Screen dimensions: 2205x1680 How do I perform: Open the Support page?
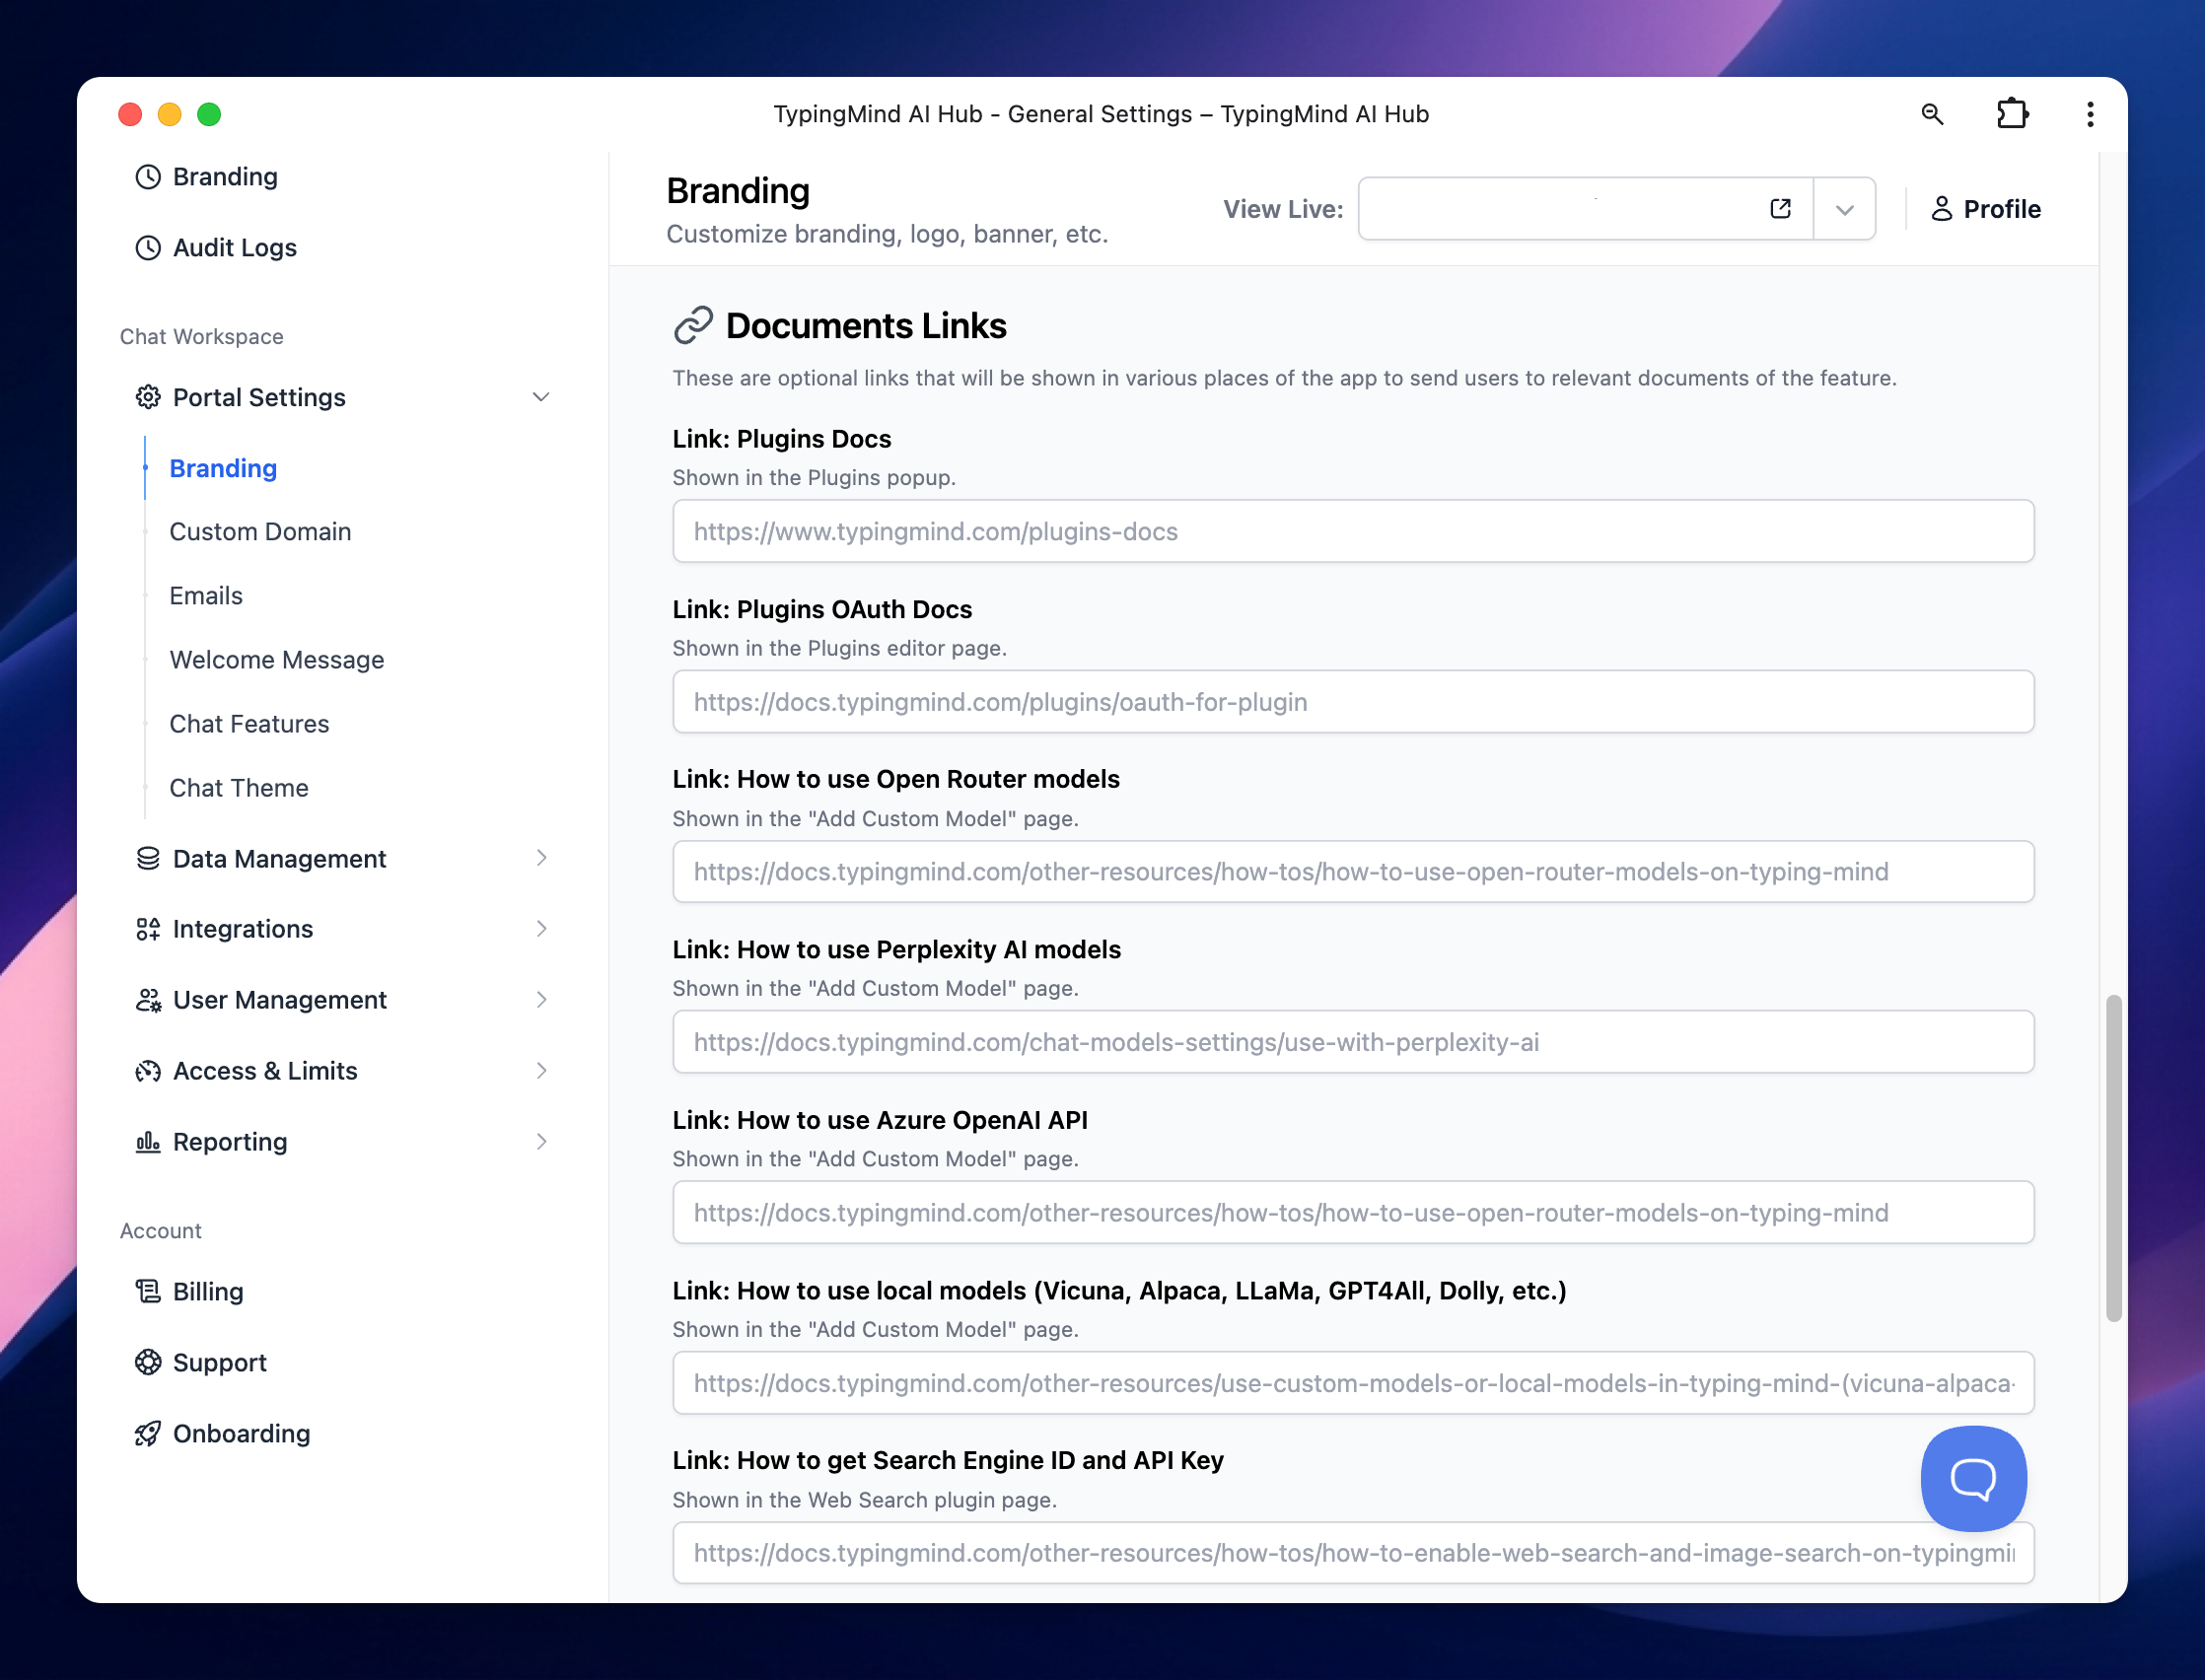(220, 1363)
